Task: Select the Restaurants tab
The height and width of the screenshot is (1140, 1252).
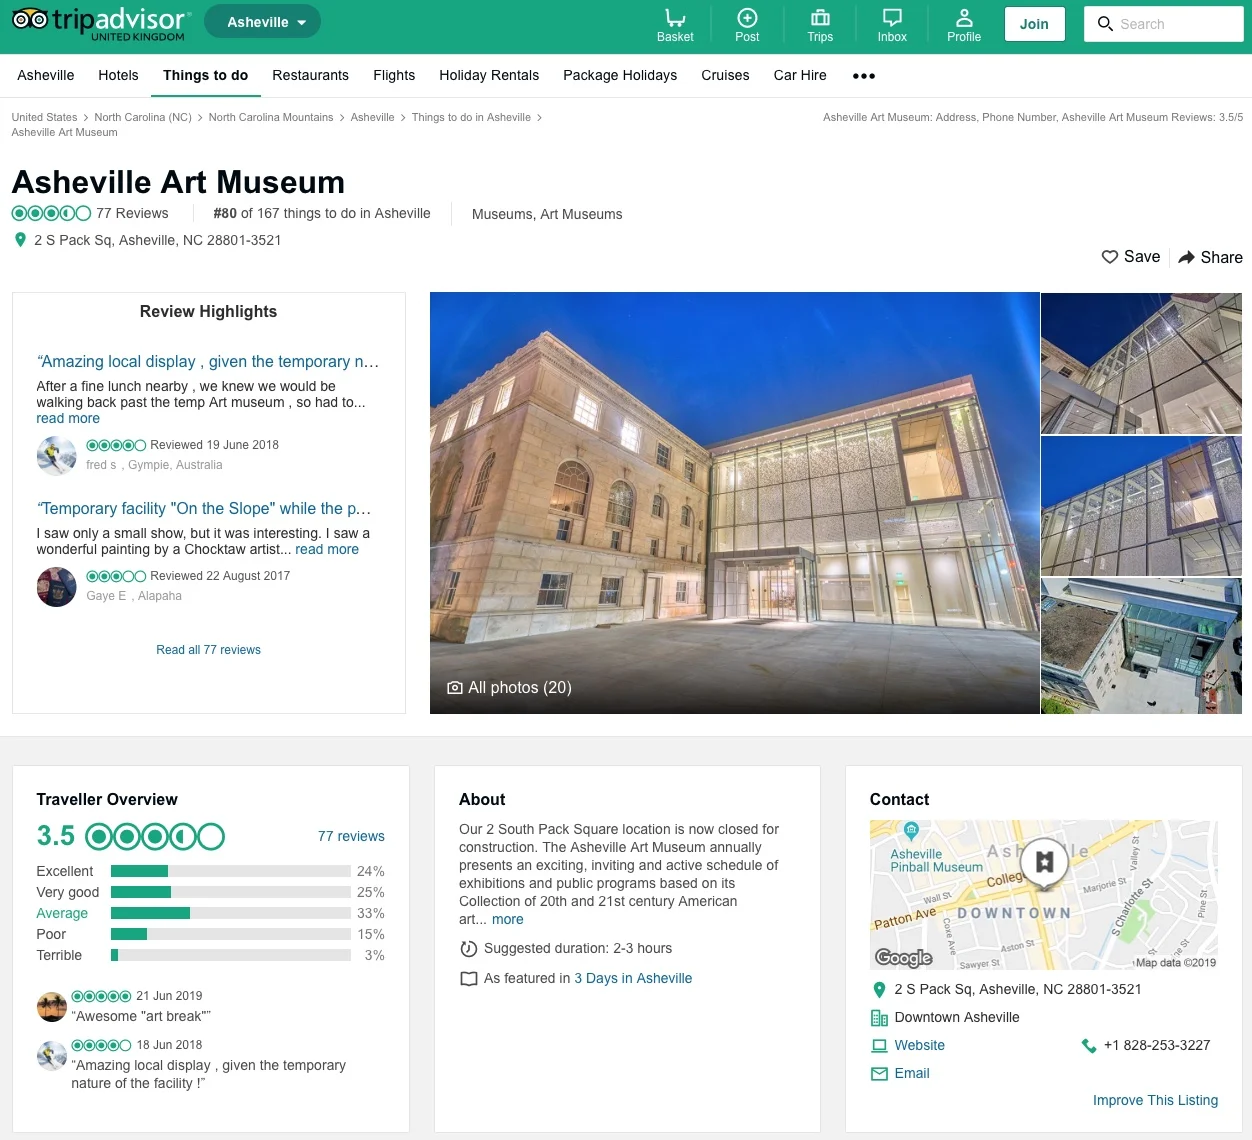Action: coord(311,76)
